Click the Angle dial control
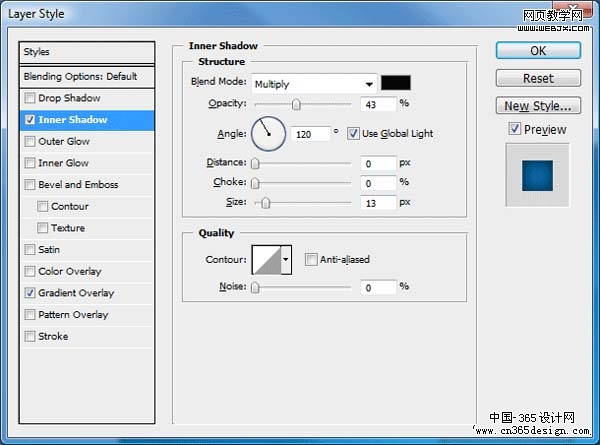 (x=268, y=134)
